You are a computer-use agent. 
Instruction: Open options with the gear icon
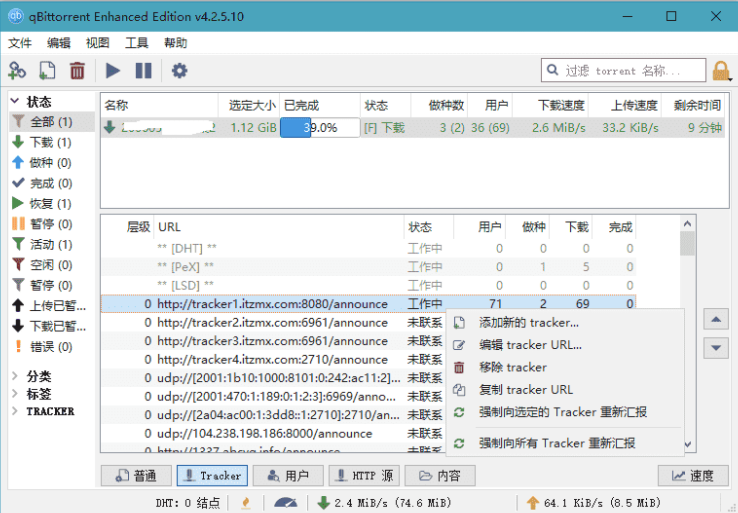179,71
